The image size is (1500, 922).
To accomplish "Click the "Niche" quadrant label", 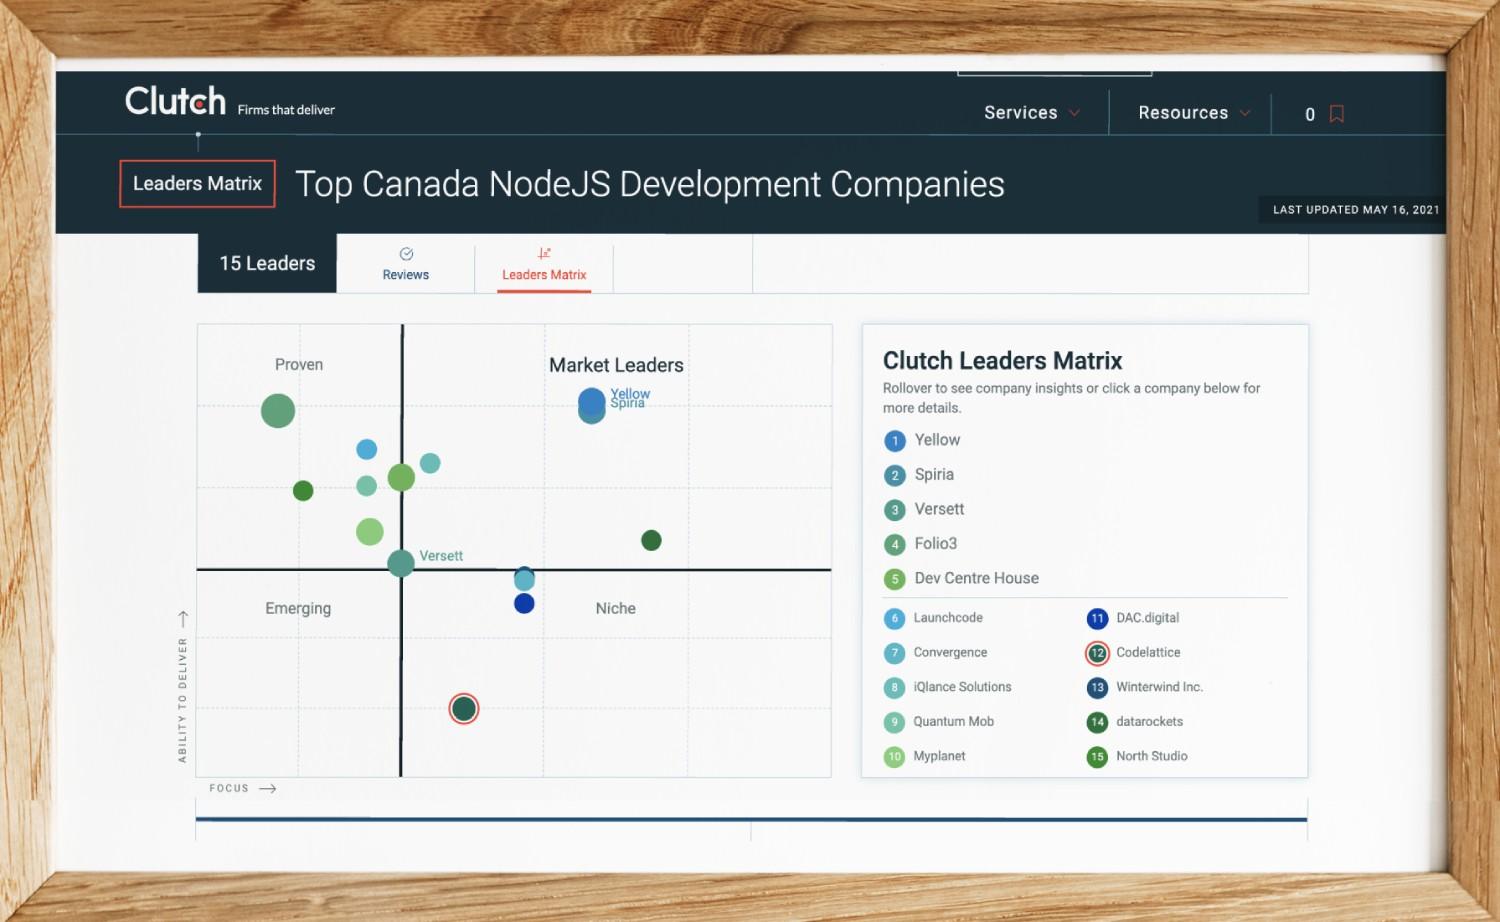I will click(616, 609).
